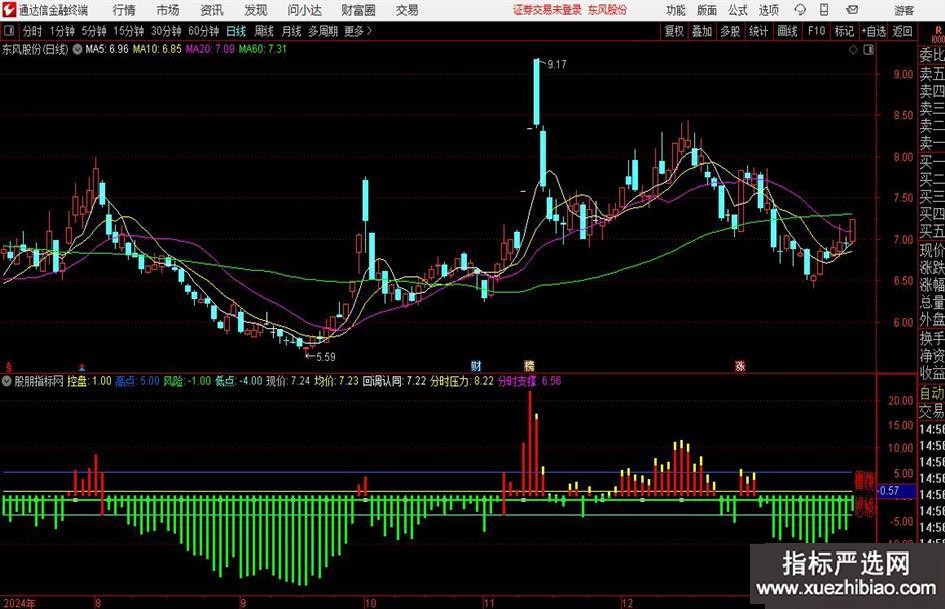The image size is (945, 609).
Task: Select the 月线 monthly chart tab
Action: 291,31
